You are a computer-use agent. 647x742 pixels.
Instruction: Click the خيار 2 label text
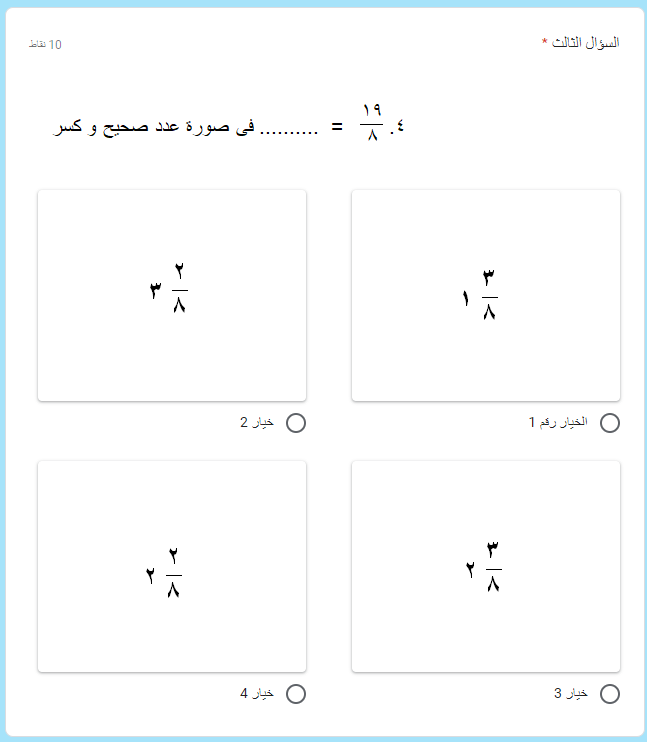tap(258, 423)
